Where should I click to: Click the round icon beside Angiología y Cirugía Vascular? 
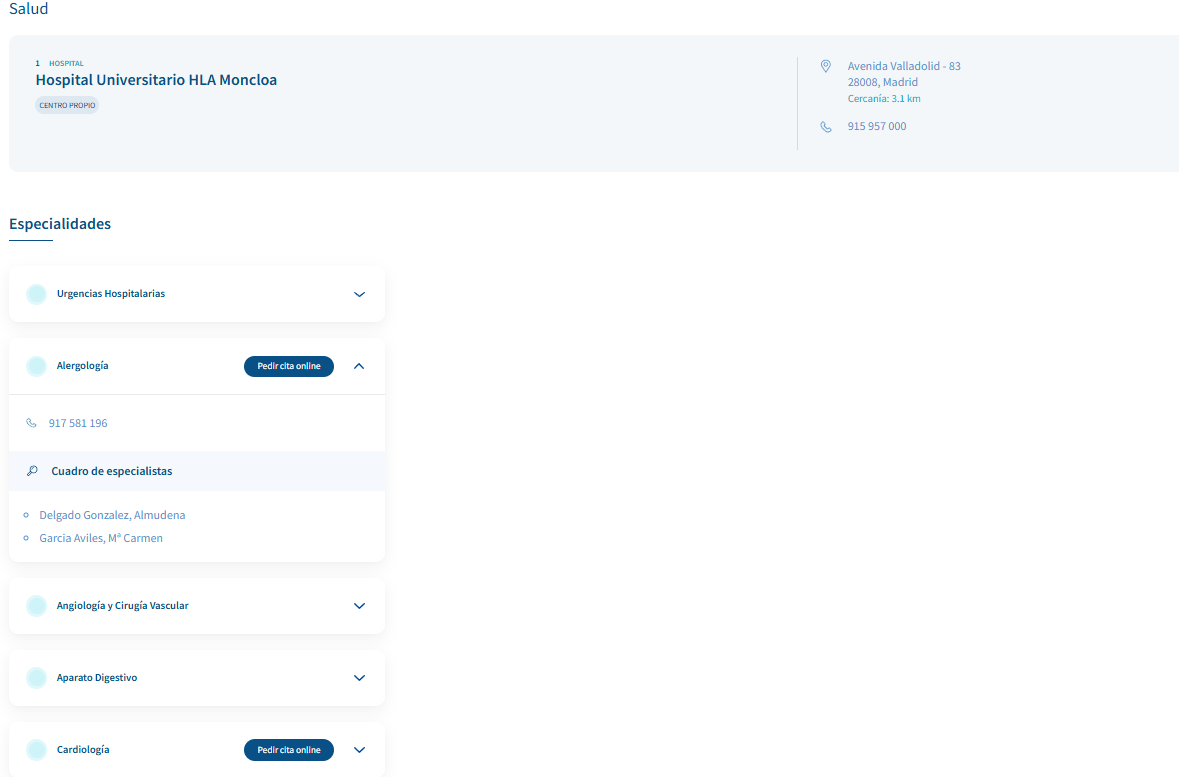(36, 606)
